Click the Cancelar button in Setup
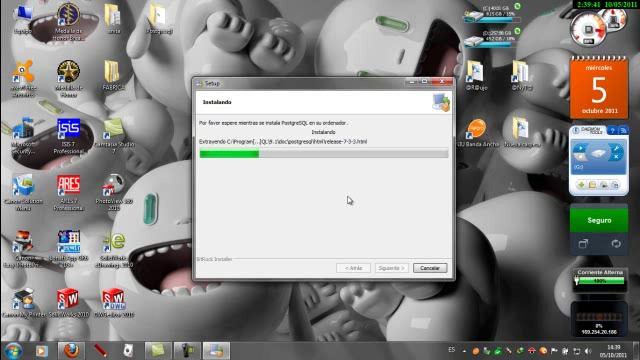 (430, 268)
